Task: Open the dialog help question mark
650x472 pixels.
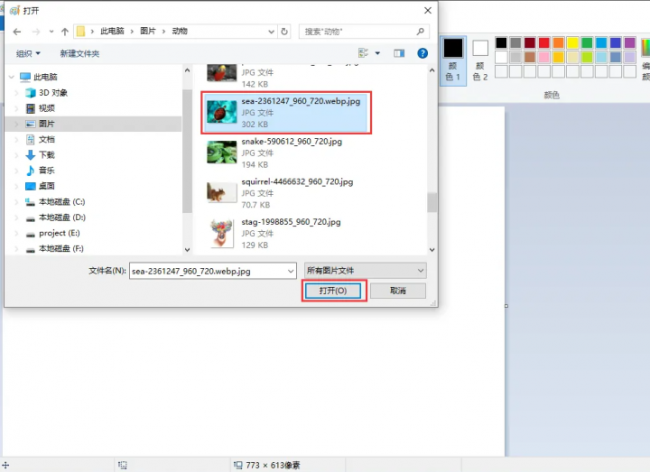Action: [422, 53]
